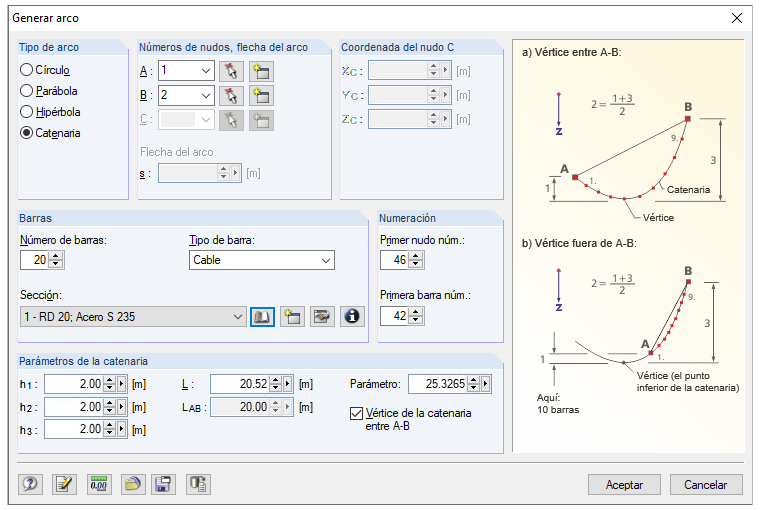Click the Primer nudo núm. field
The width and height of the screenshot is (760, 510).
[x=395, y=260]
